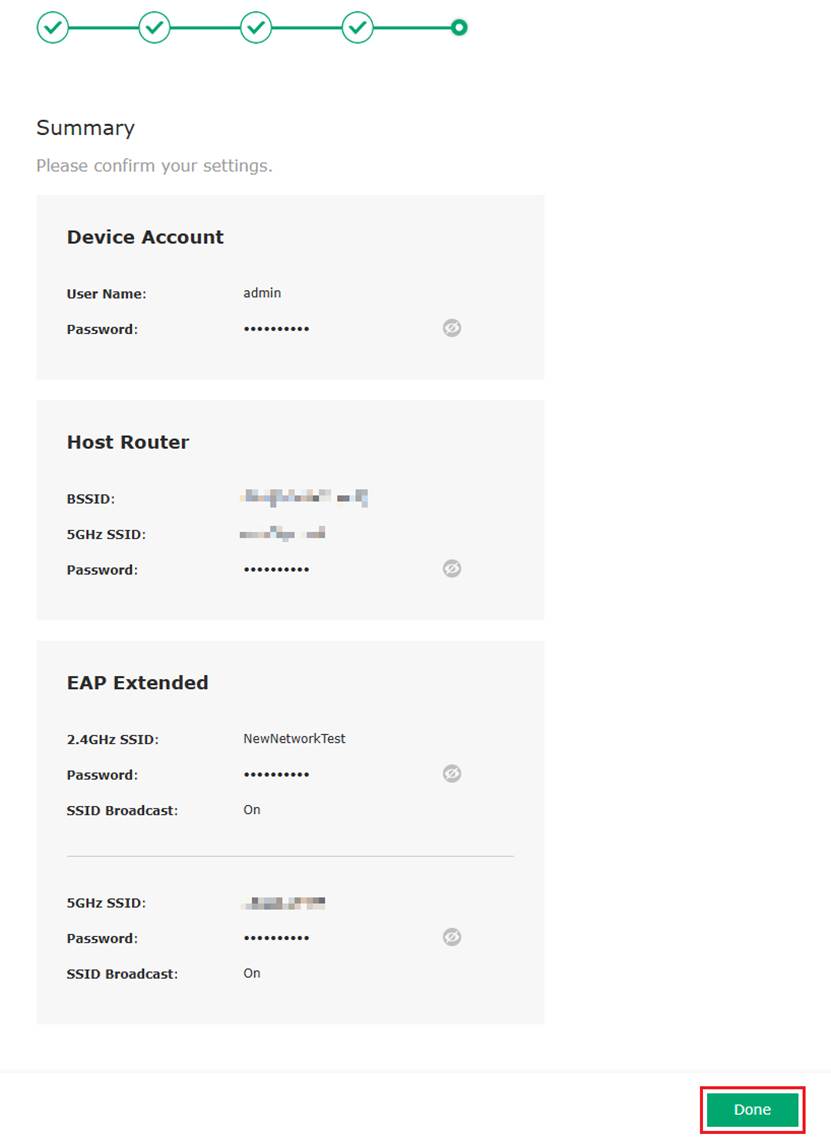Click the blurred BSSID value field
Screen dimensions: 831x1137
click(304, 497)
